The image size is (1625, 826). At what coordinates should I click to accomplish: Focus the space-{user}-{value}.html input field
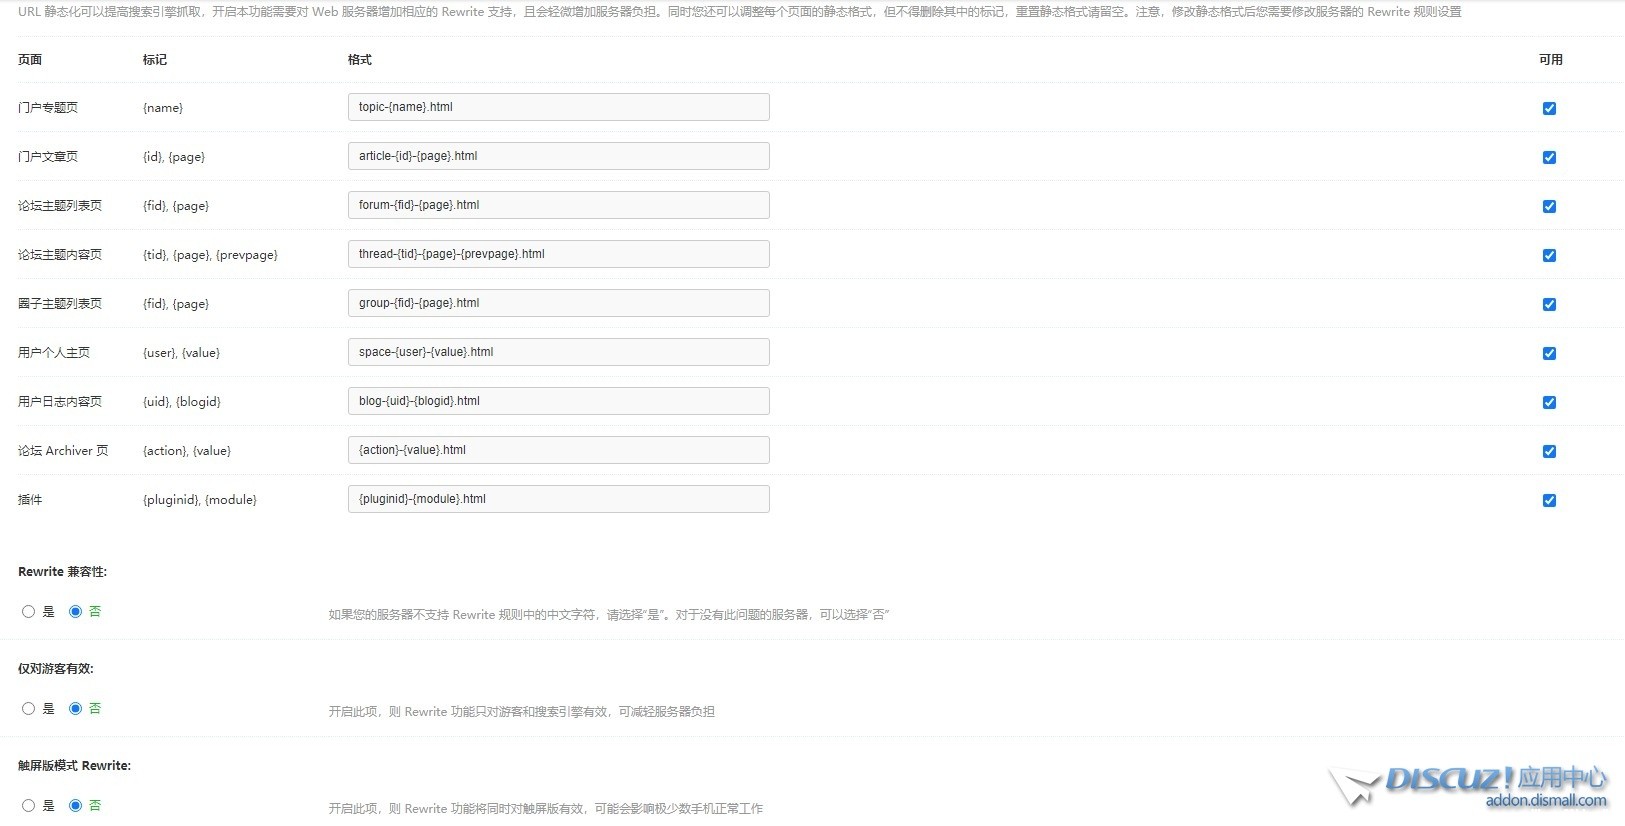[558, 352]
